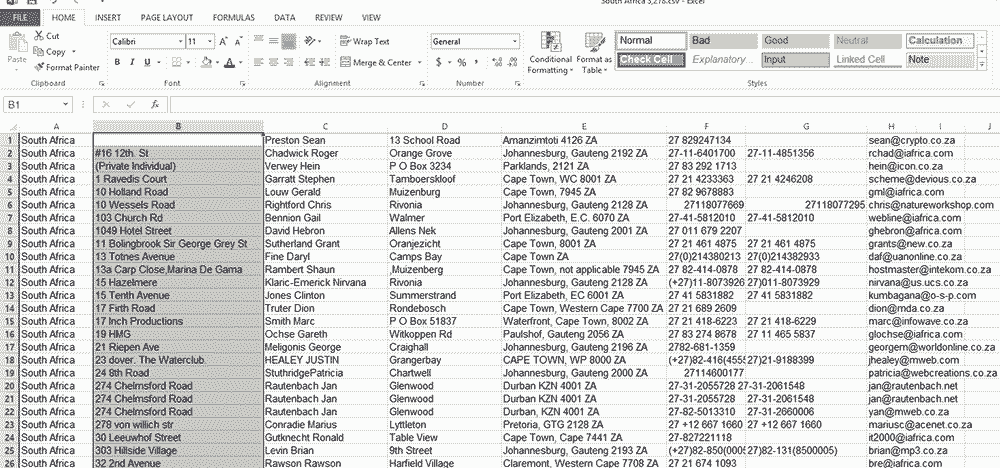Image resolution: width=1000 pixels, height=468 pixels.
Task: Toggle Wrap Text
Action: click(x=365, y=41)
